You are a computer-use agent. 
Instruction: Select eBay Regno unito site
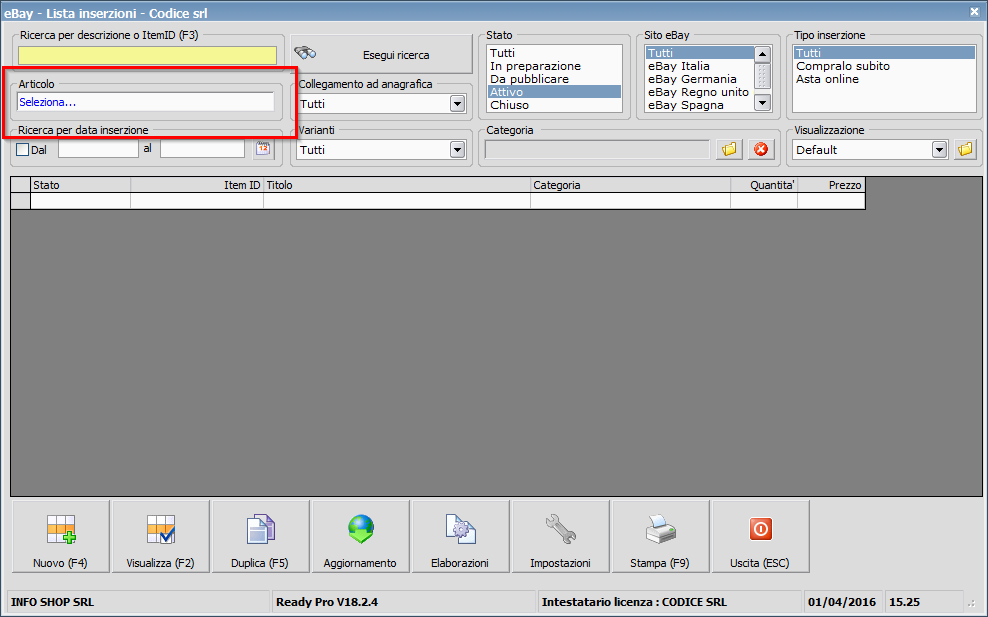click(699, 92)
